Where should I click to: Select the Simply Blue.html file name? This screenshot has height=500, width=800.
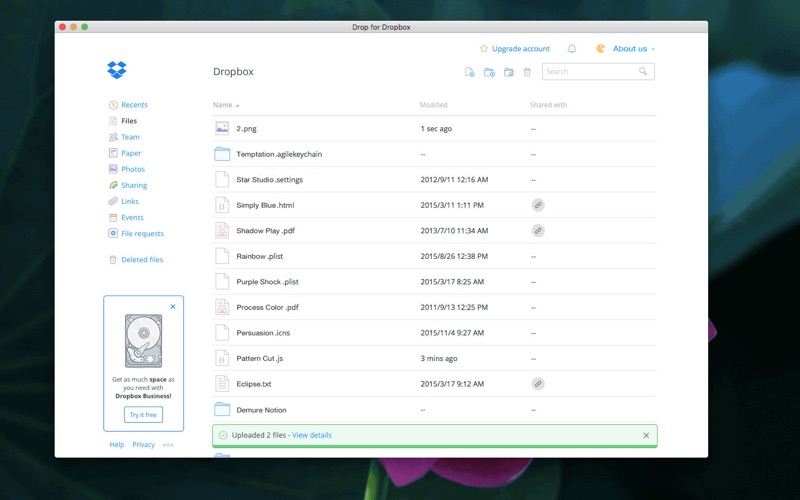pos(265,205)
